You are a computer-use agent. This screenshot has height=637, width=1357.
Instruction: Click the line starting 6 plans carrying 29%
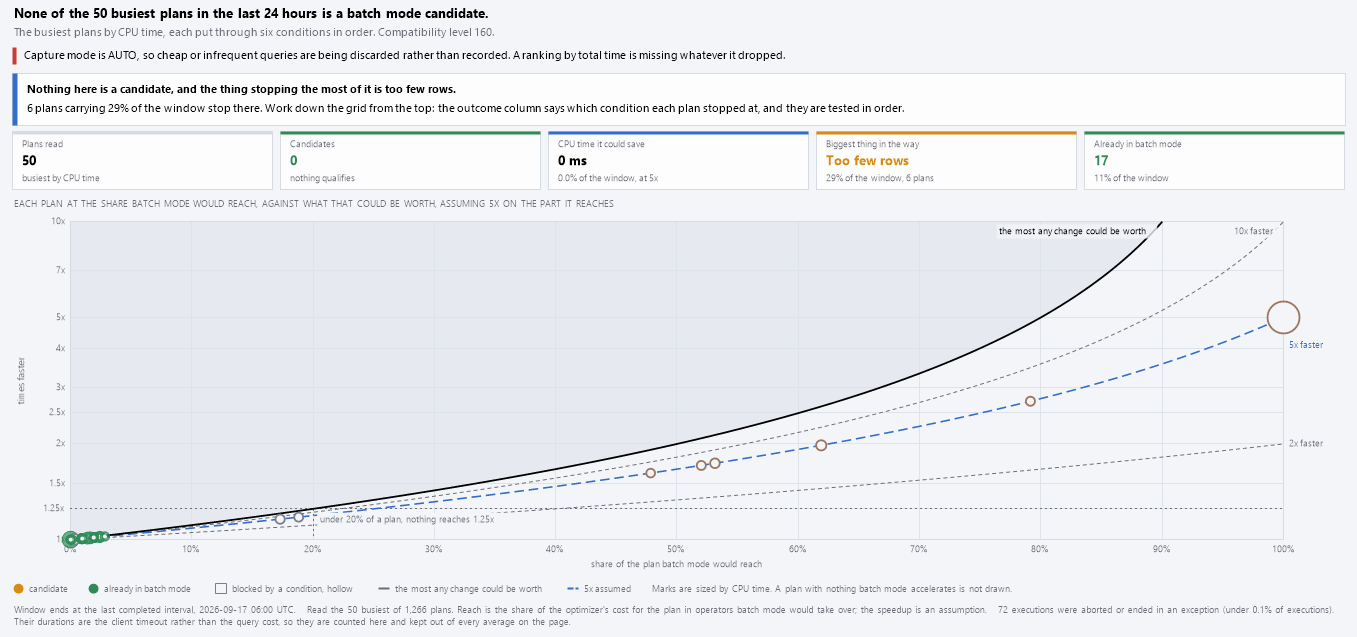tap(466, 108)
